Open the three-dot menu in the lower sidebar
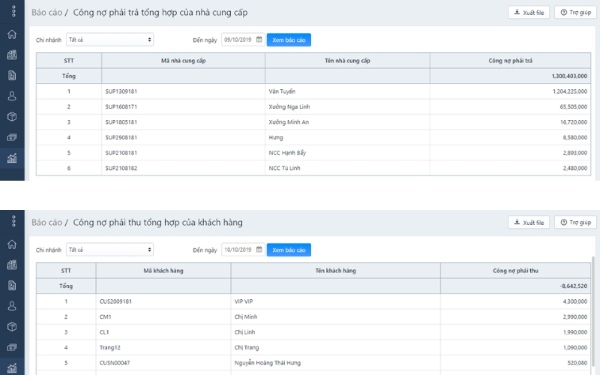 click(x=13, y=221)
